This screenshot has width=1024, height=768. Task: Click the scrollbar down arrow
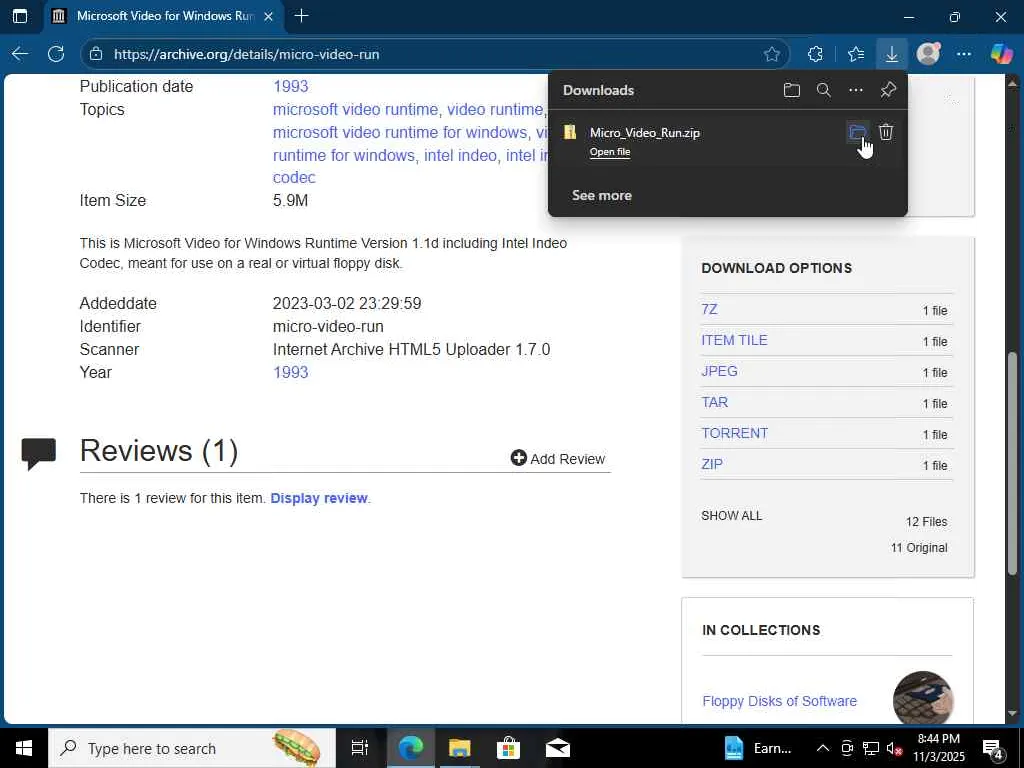pyautogui.click(x=1012, y=714)
